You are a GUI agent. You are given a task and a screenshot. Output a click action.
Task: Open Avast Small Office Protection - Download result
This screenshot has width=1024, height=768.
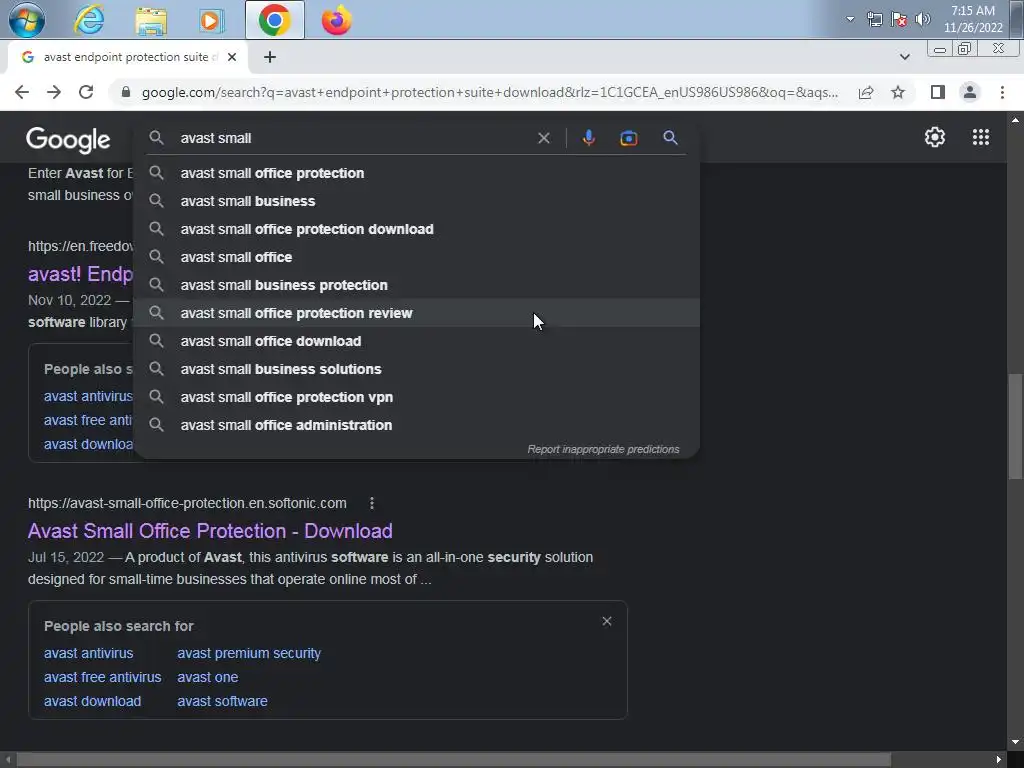click(x=210, y=531)
